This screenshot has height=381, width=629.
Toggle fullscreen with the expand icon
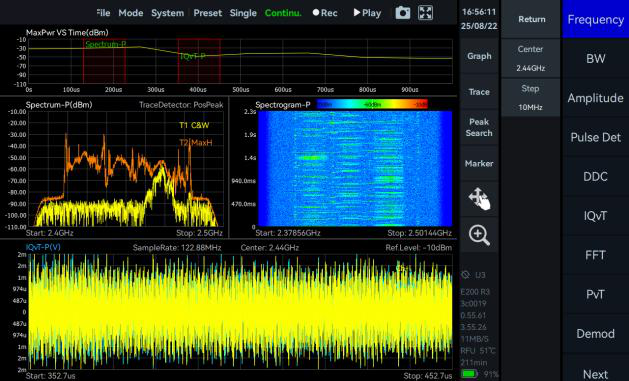click(x=425, y=13)
